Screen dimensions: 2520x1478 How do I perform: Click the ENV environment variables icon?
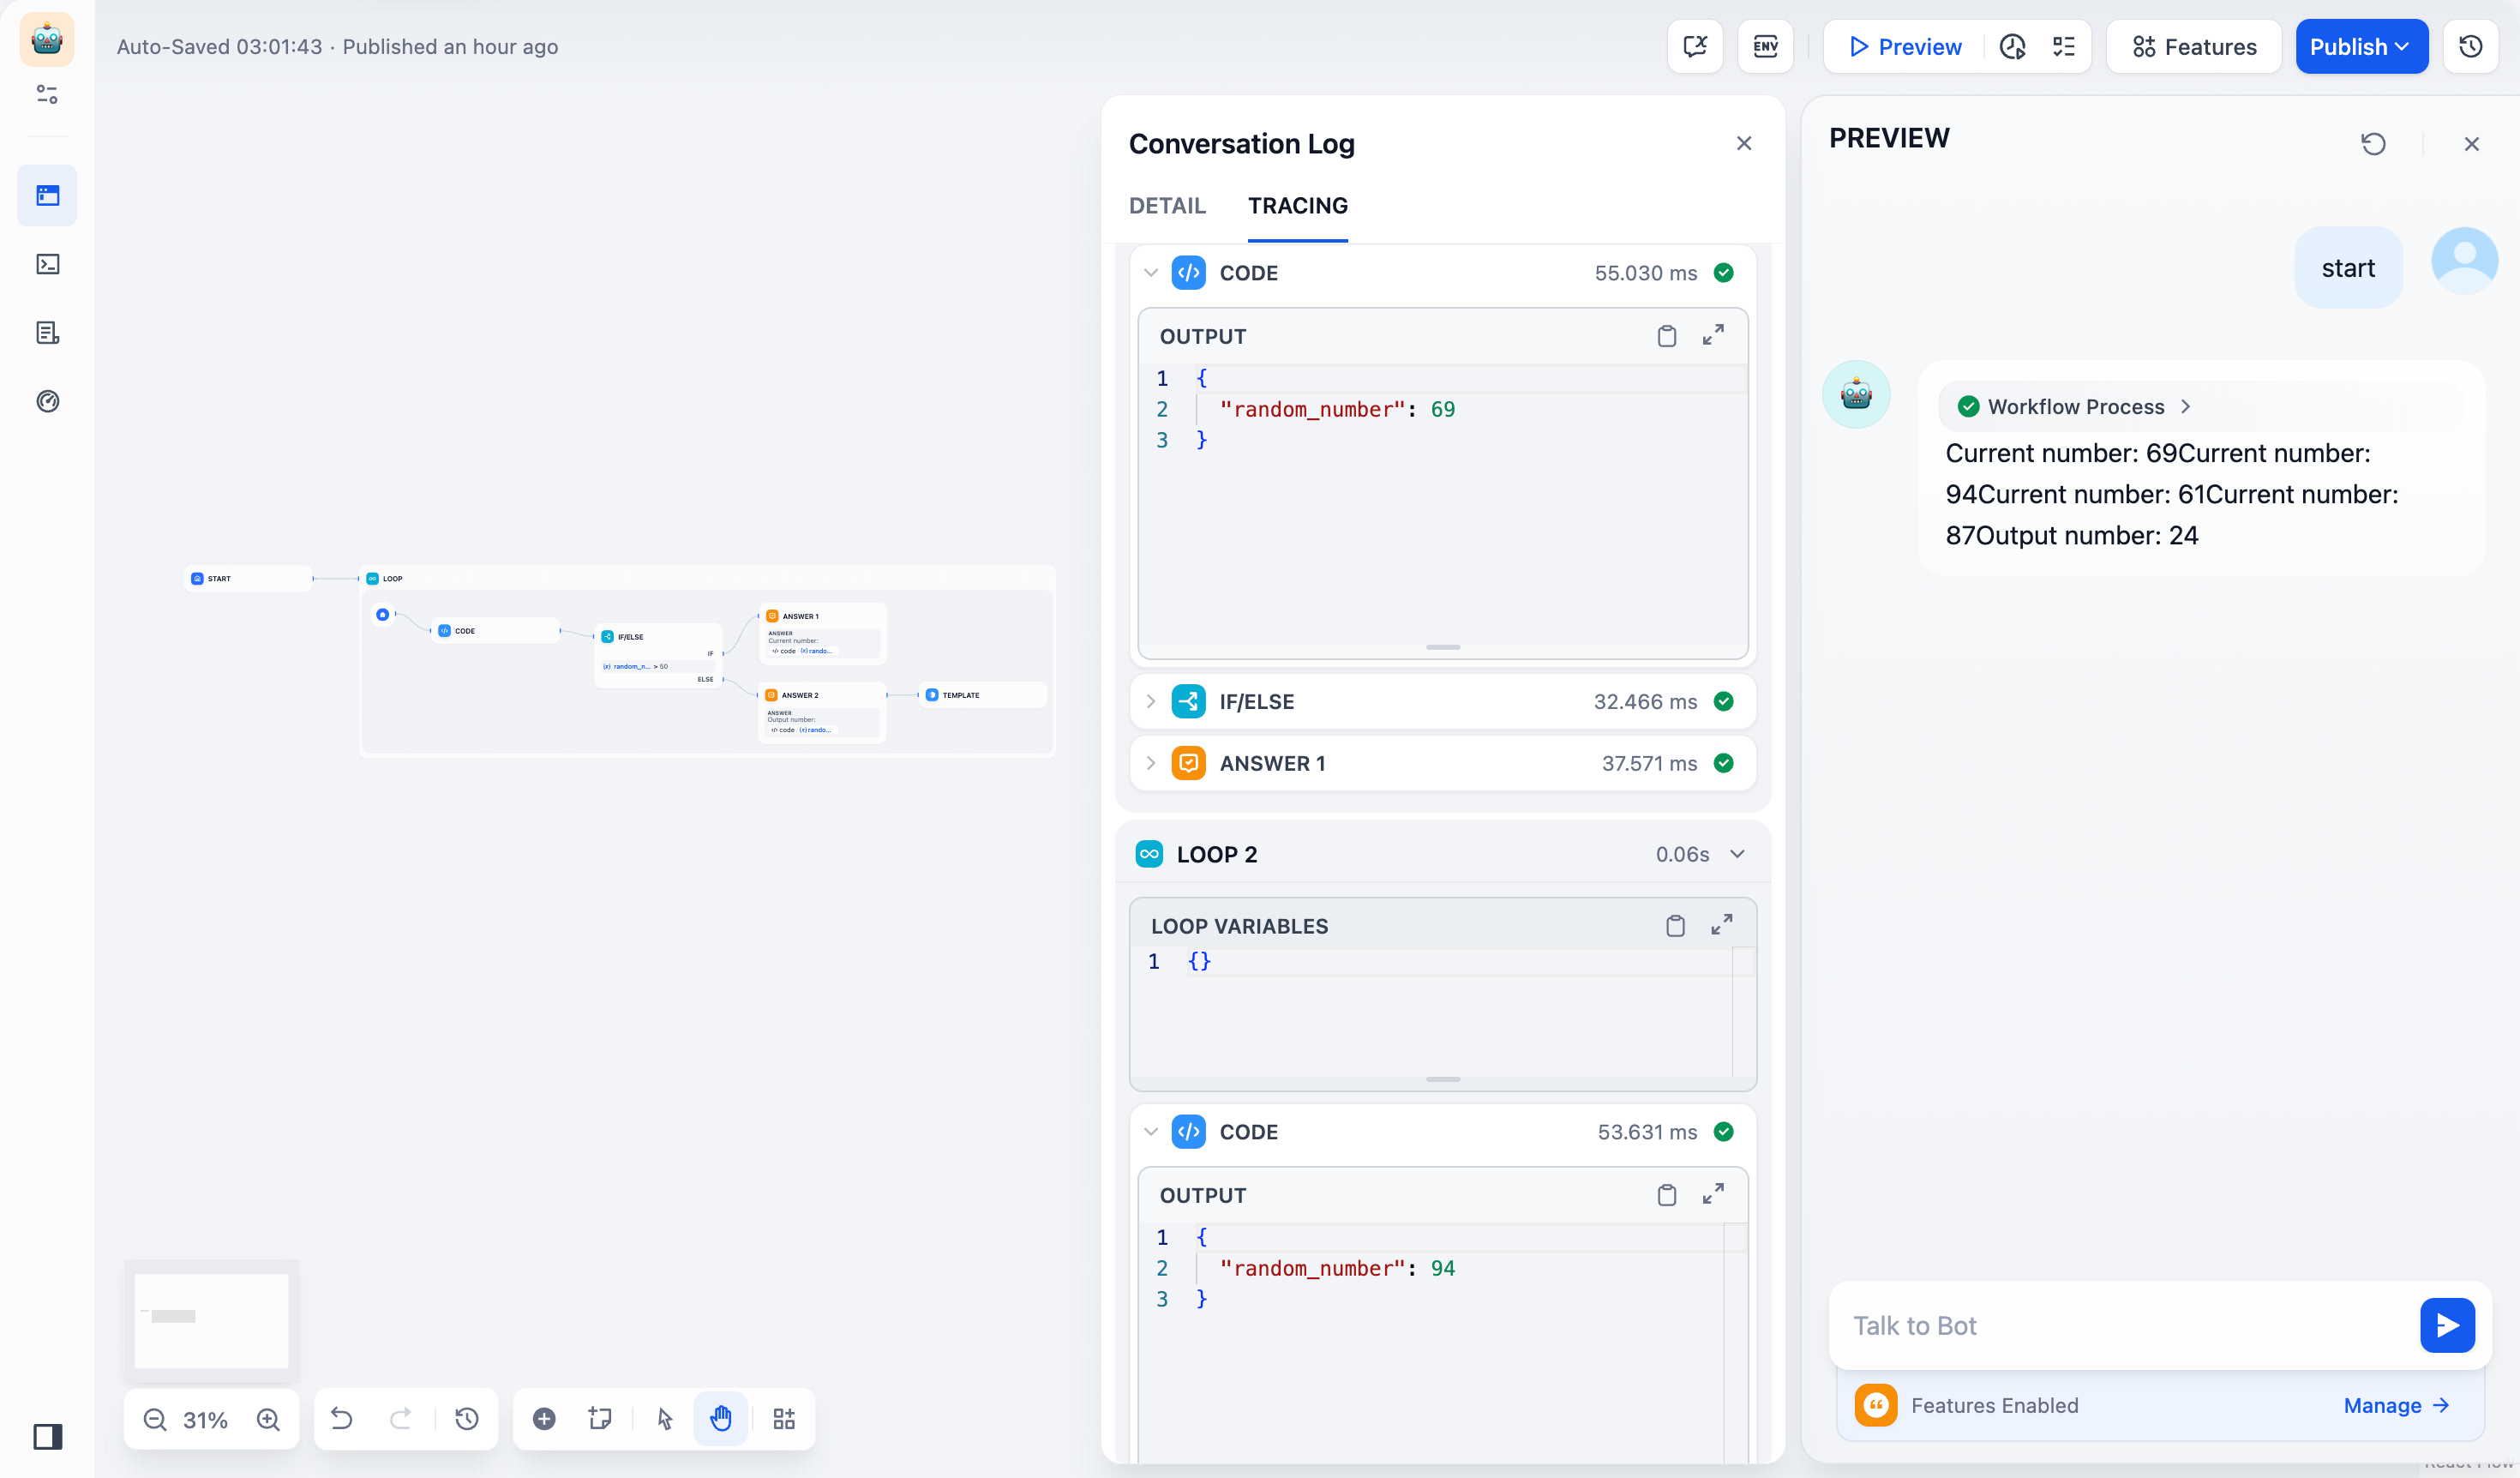[1765, 47]
